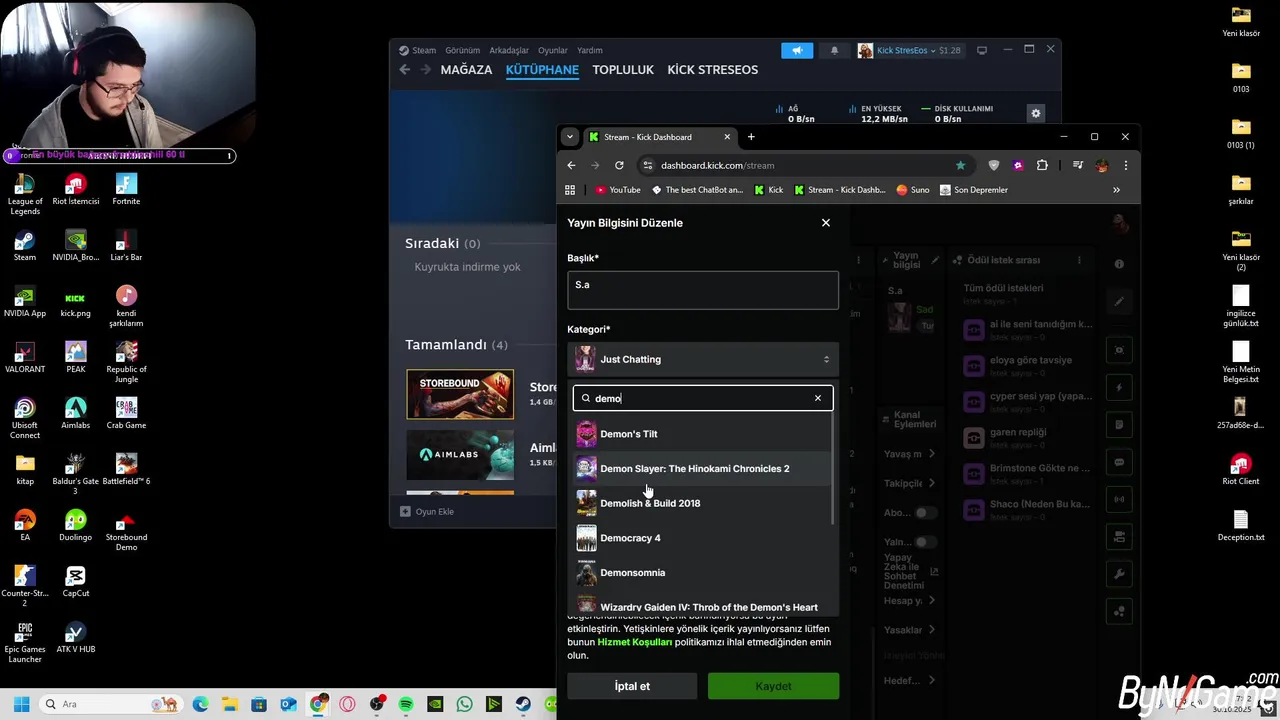The height and width of the screenshot is (720, 1280).
Task: Show more bookmarks overflow chevron
Action: click(1116, 190)
